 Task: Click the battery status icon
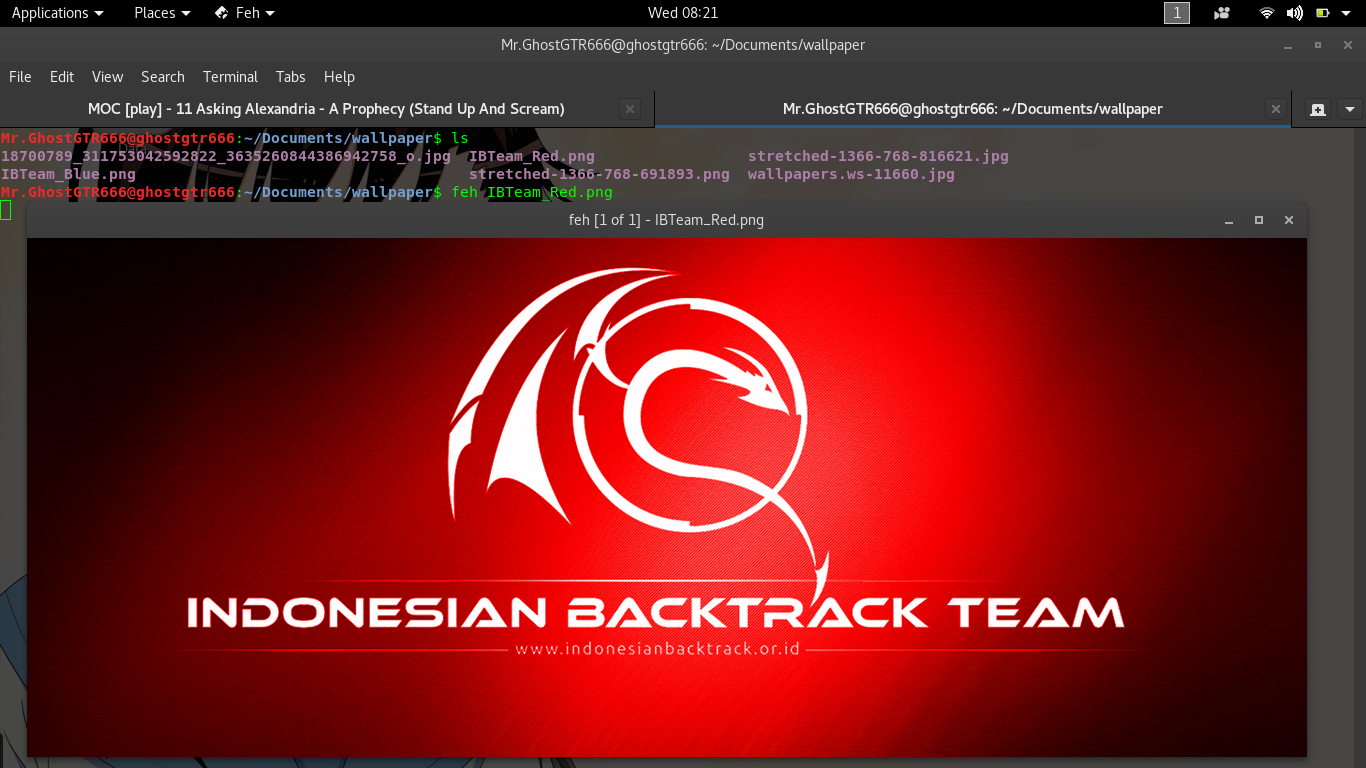click(1323, 13)
